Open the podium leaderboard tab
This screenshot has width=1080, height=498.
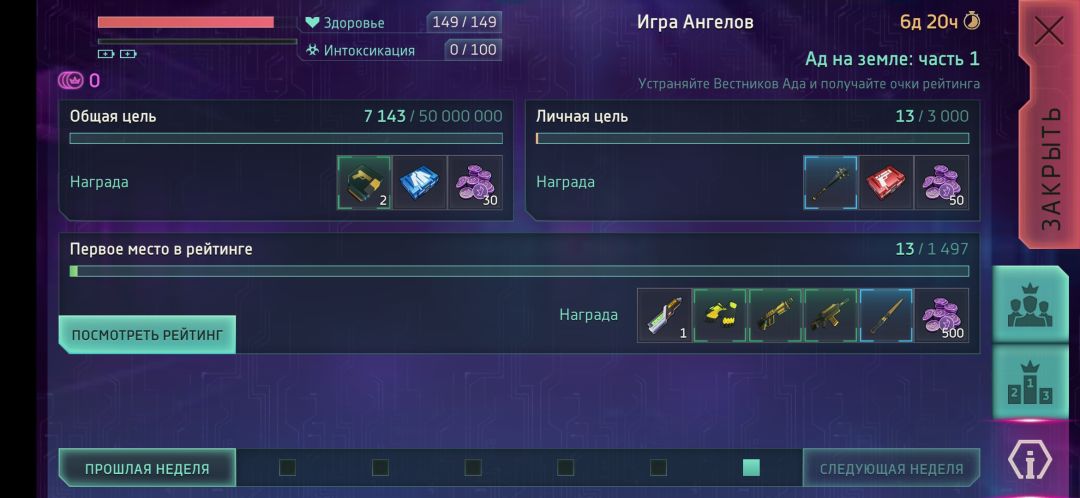1030,382
